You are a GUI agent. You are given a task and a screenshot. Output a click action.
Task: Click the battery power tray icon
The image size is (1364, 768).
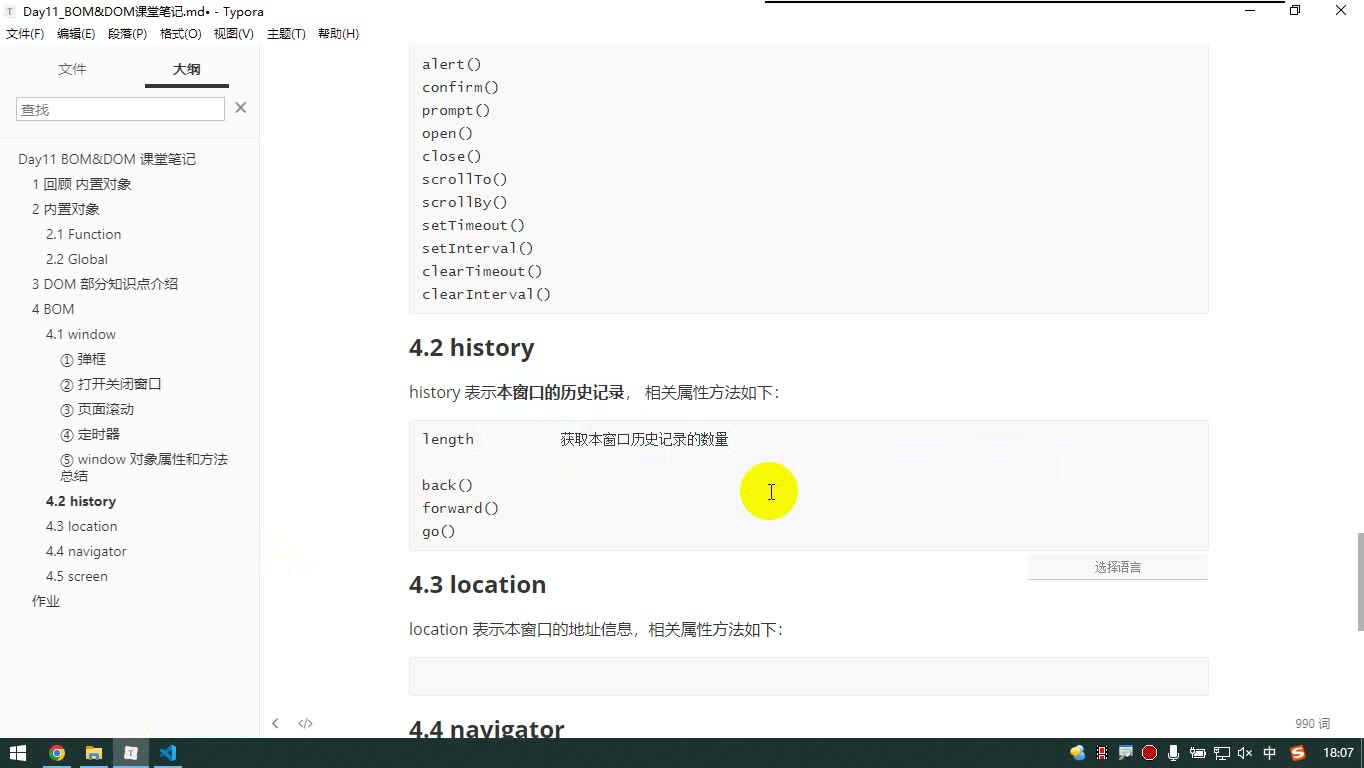coord(1197,753)
